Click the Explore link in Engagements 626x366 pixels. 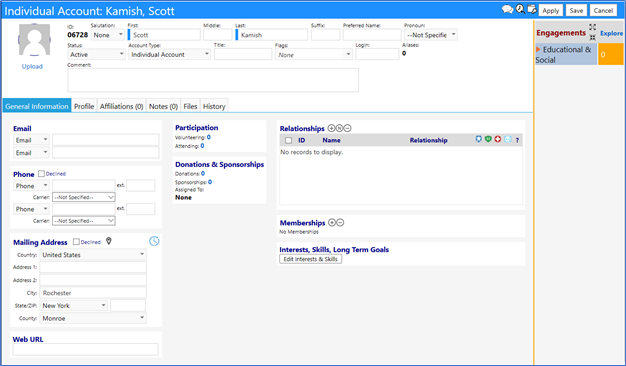pyautogui.click(x=611, y=34)
